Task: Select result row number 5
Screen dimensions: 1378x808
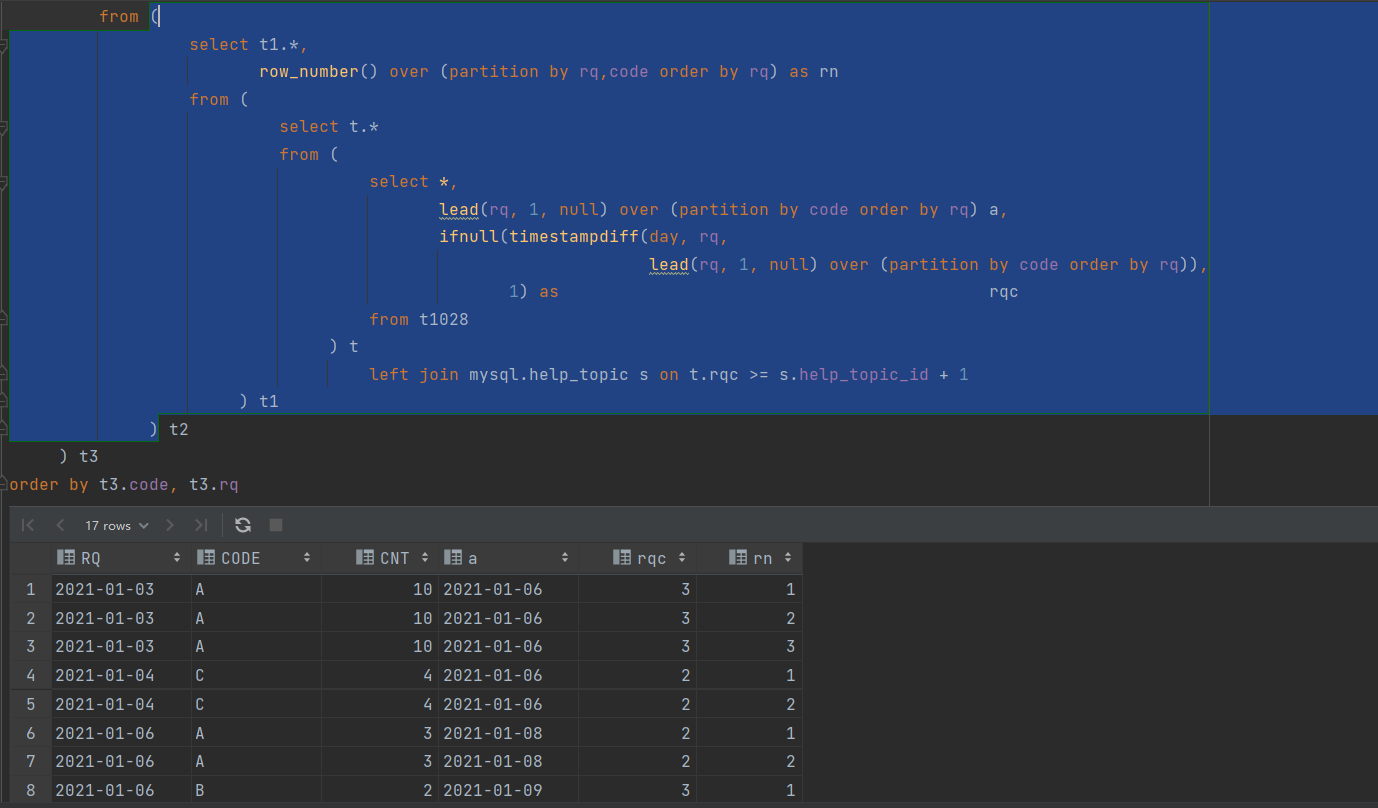Action: pyautogui.click(x=30, y=704)
